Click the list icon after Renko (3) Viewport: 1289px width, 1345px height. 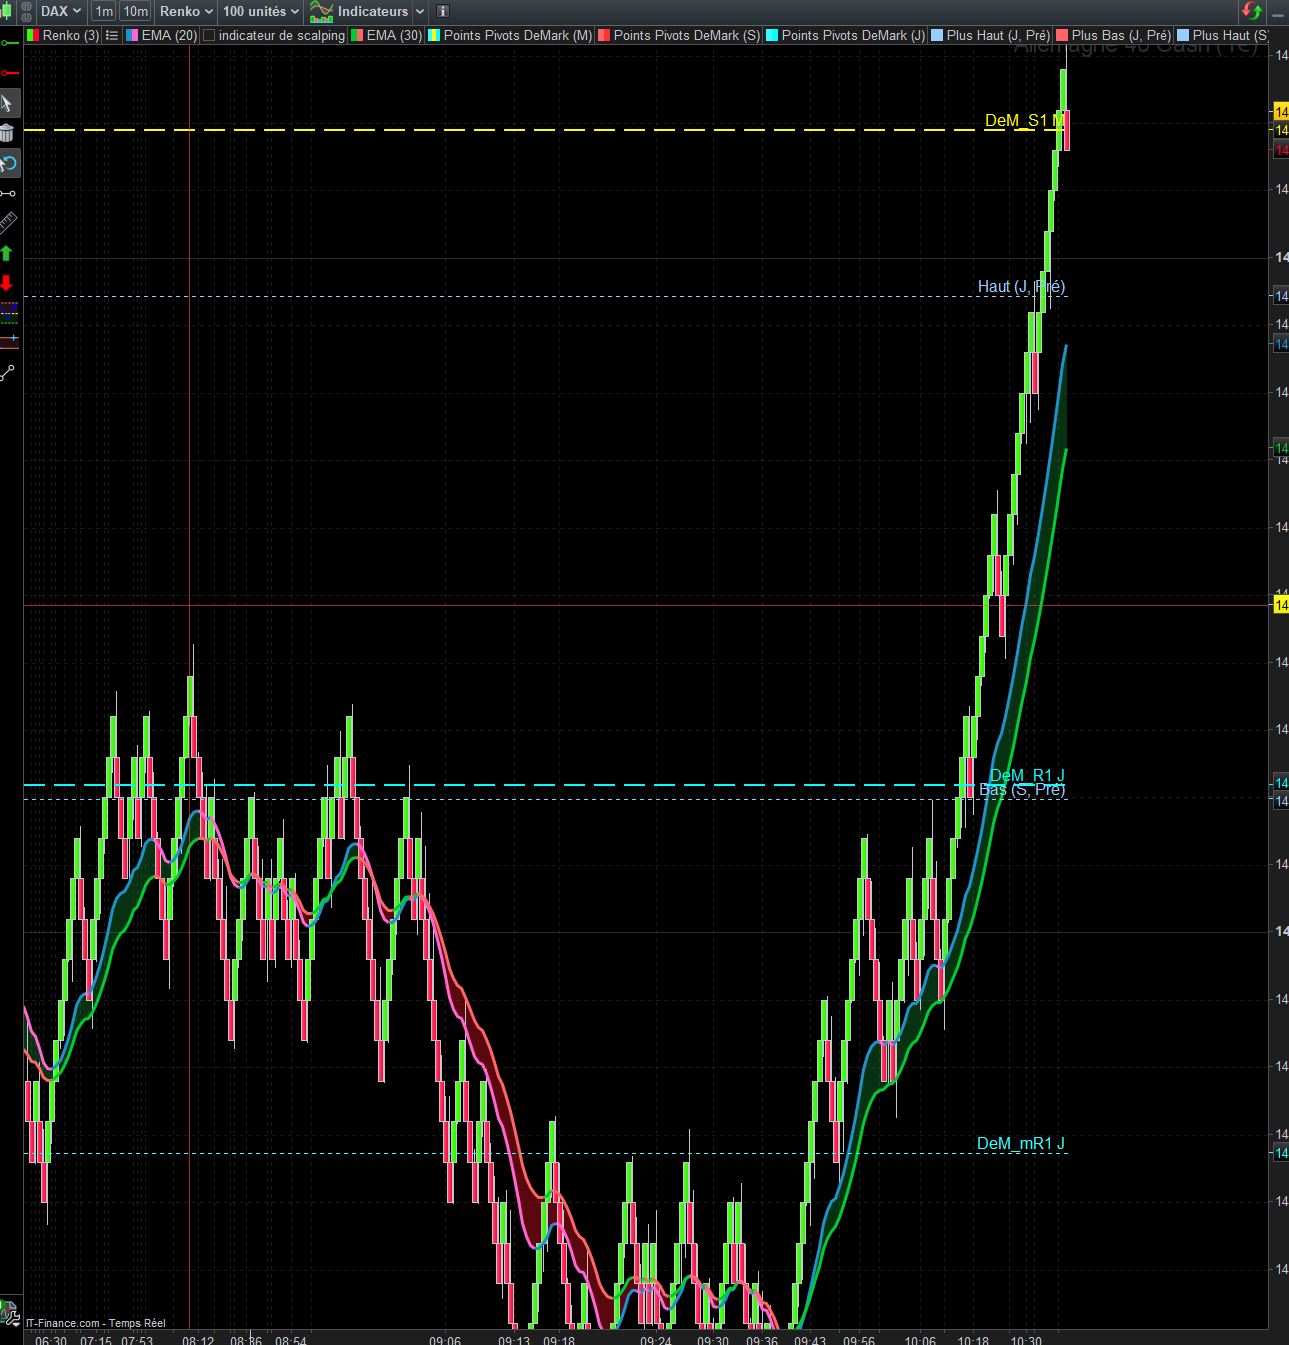112,35
